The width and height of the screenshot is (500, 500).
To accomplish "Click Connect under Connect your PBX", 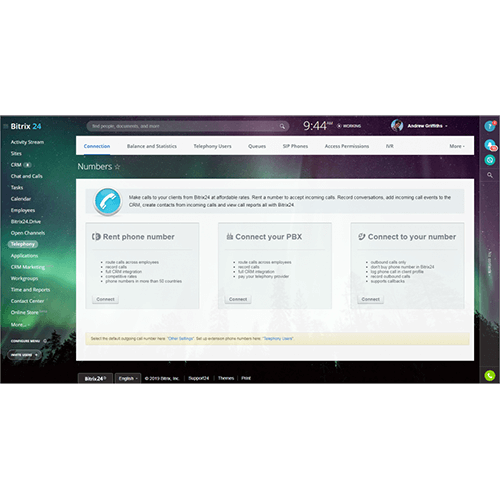I will (x=238, y=299).
